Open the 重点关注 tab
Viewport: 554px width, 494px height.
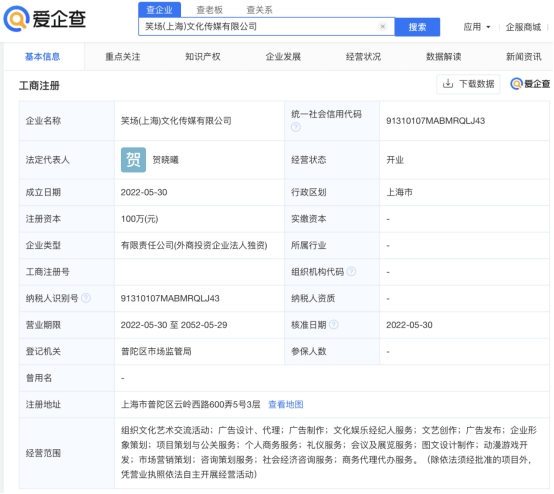tap(123, 57)
